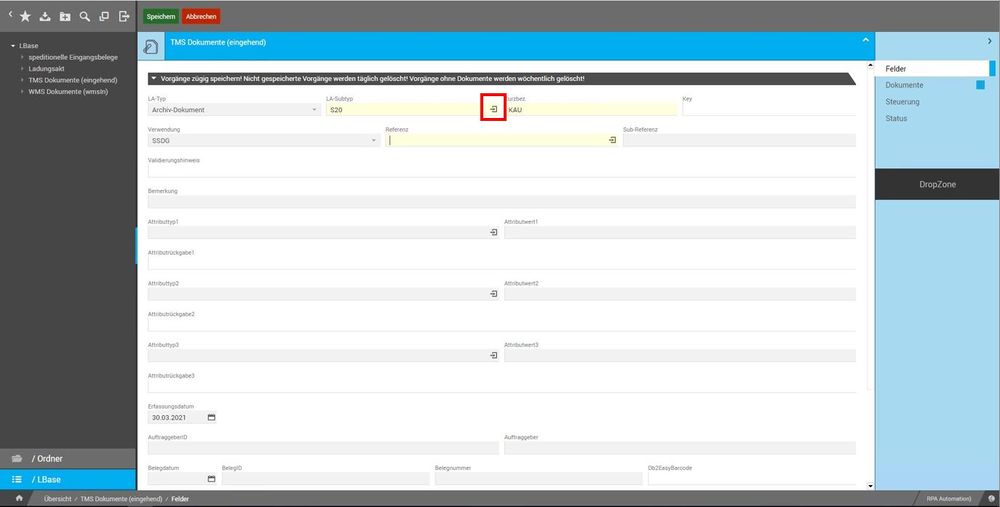Open the Attributtyp2 lookup icon
Screen dimensions: 1000x507
tap(494, 294)
